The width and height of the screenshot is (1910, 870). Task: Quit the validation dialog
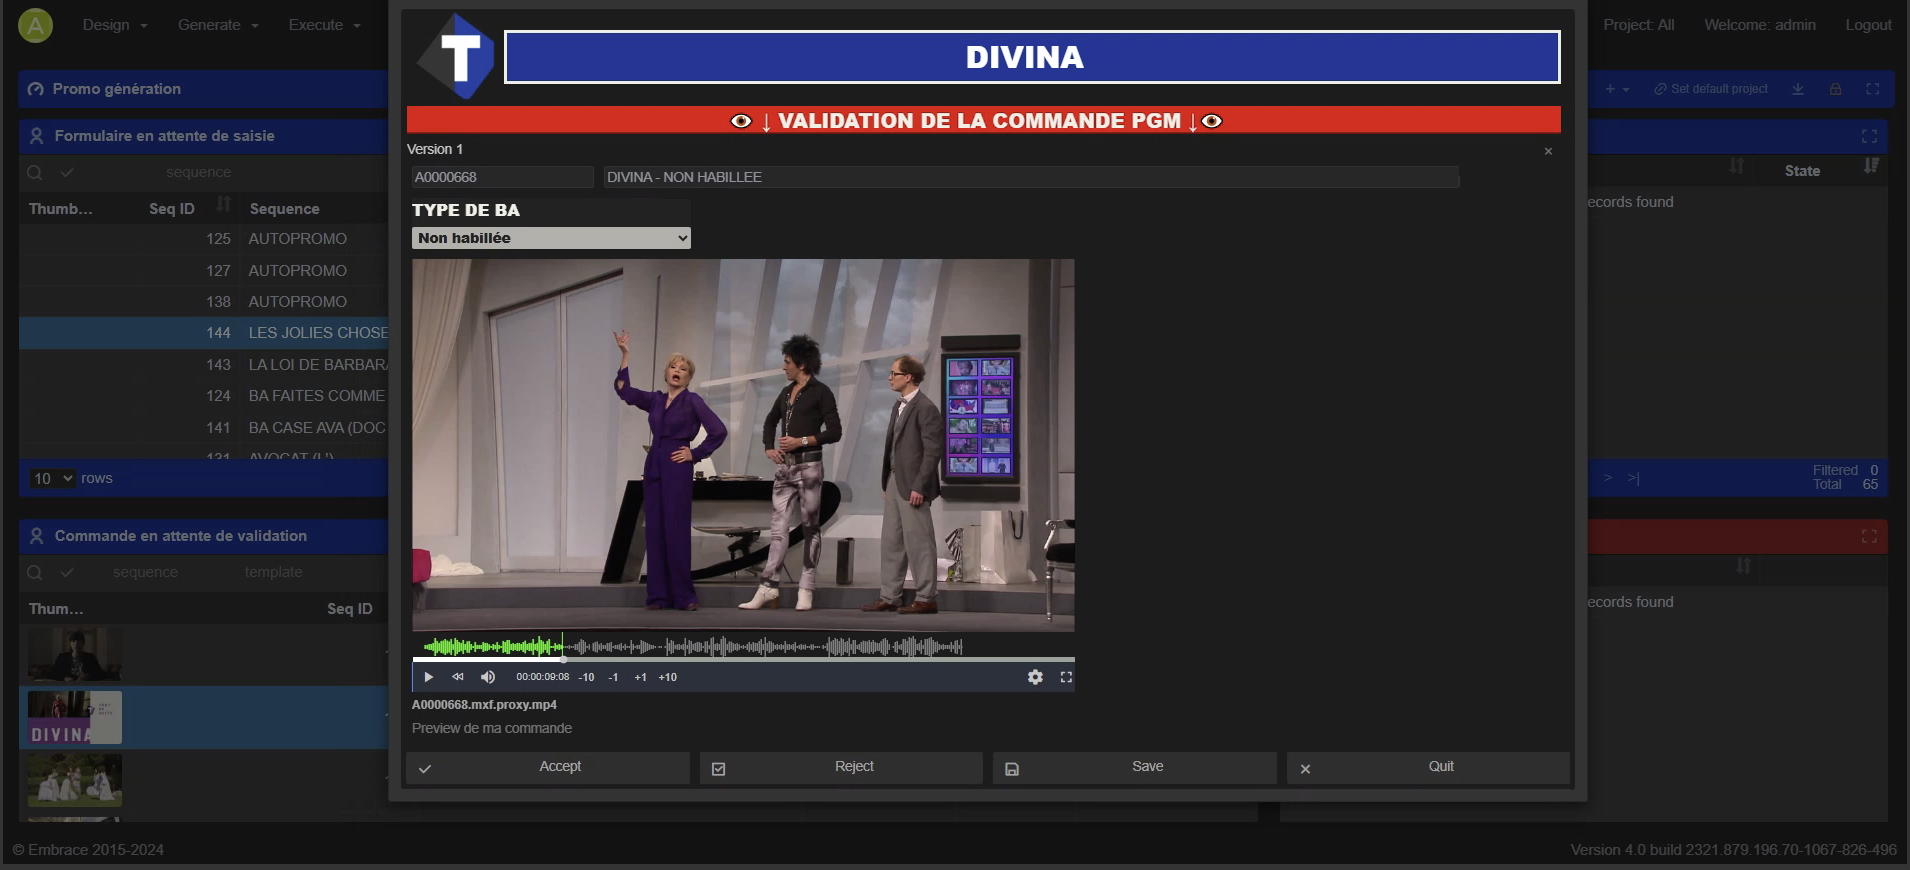click(1428, 767)
